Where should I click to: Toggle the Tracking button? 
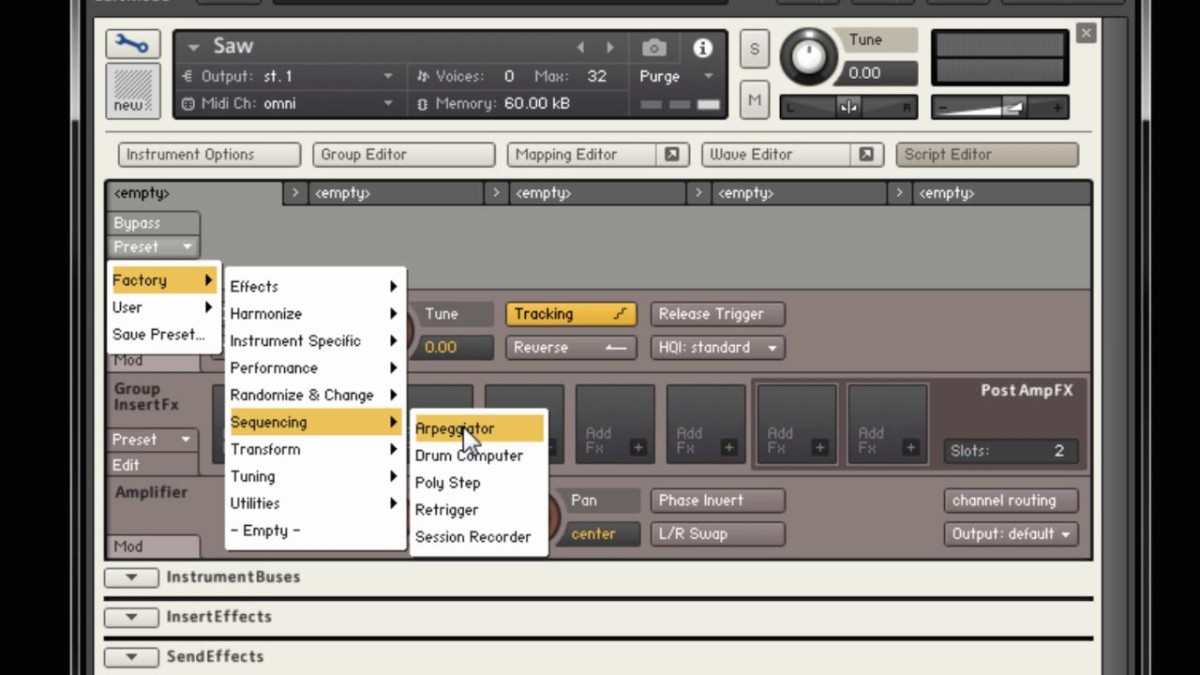(570, 314)
